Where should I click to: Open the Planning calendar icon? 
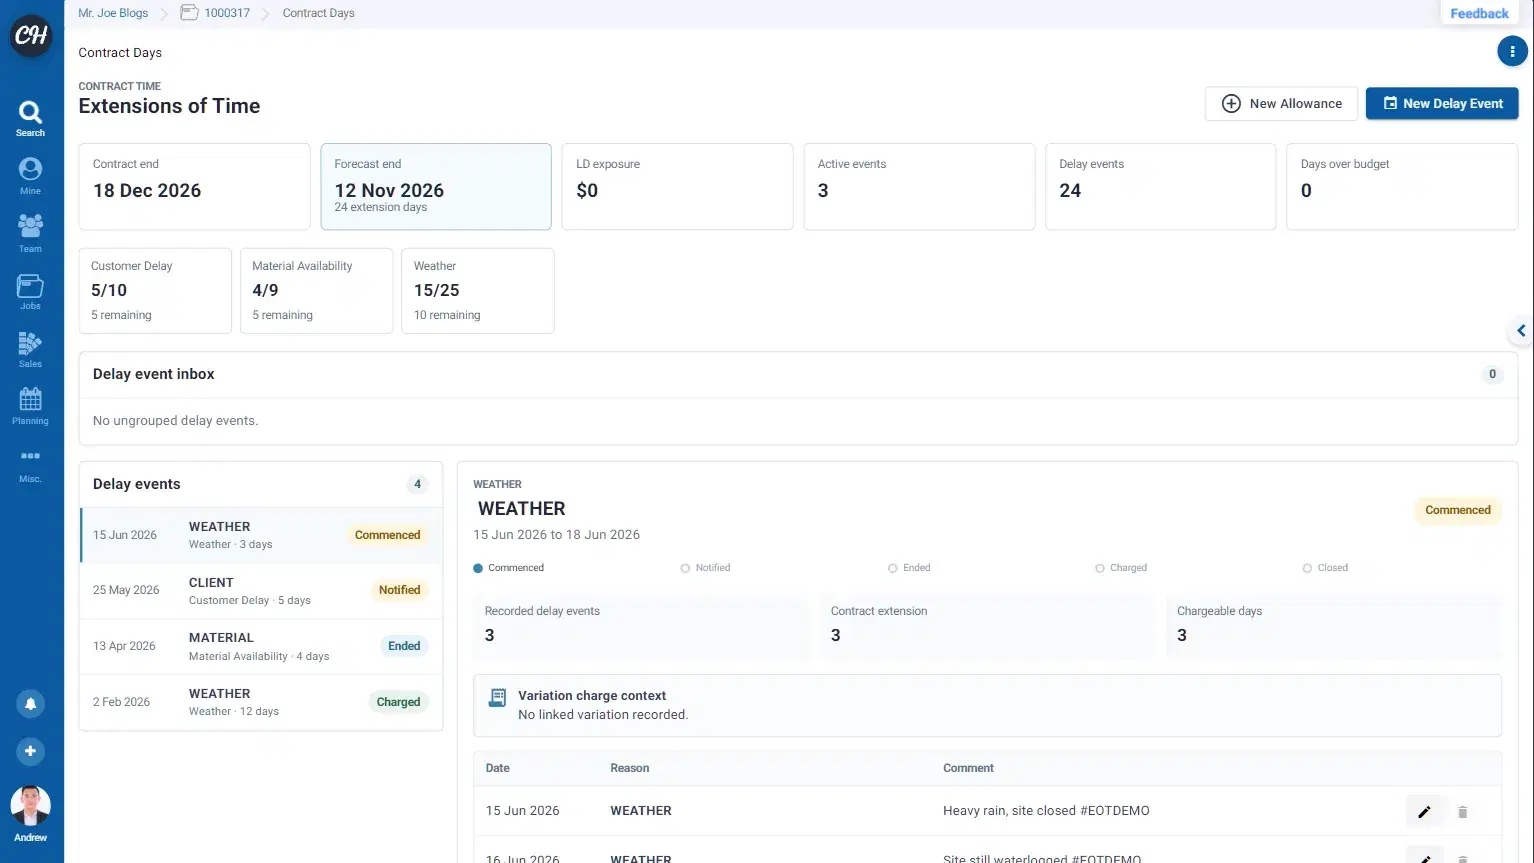tap(30, 406)
